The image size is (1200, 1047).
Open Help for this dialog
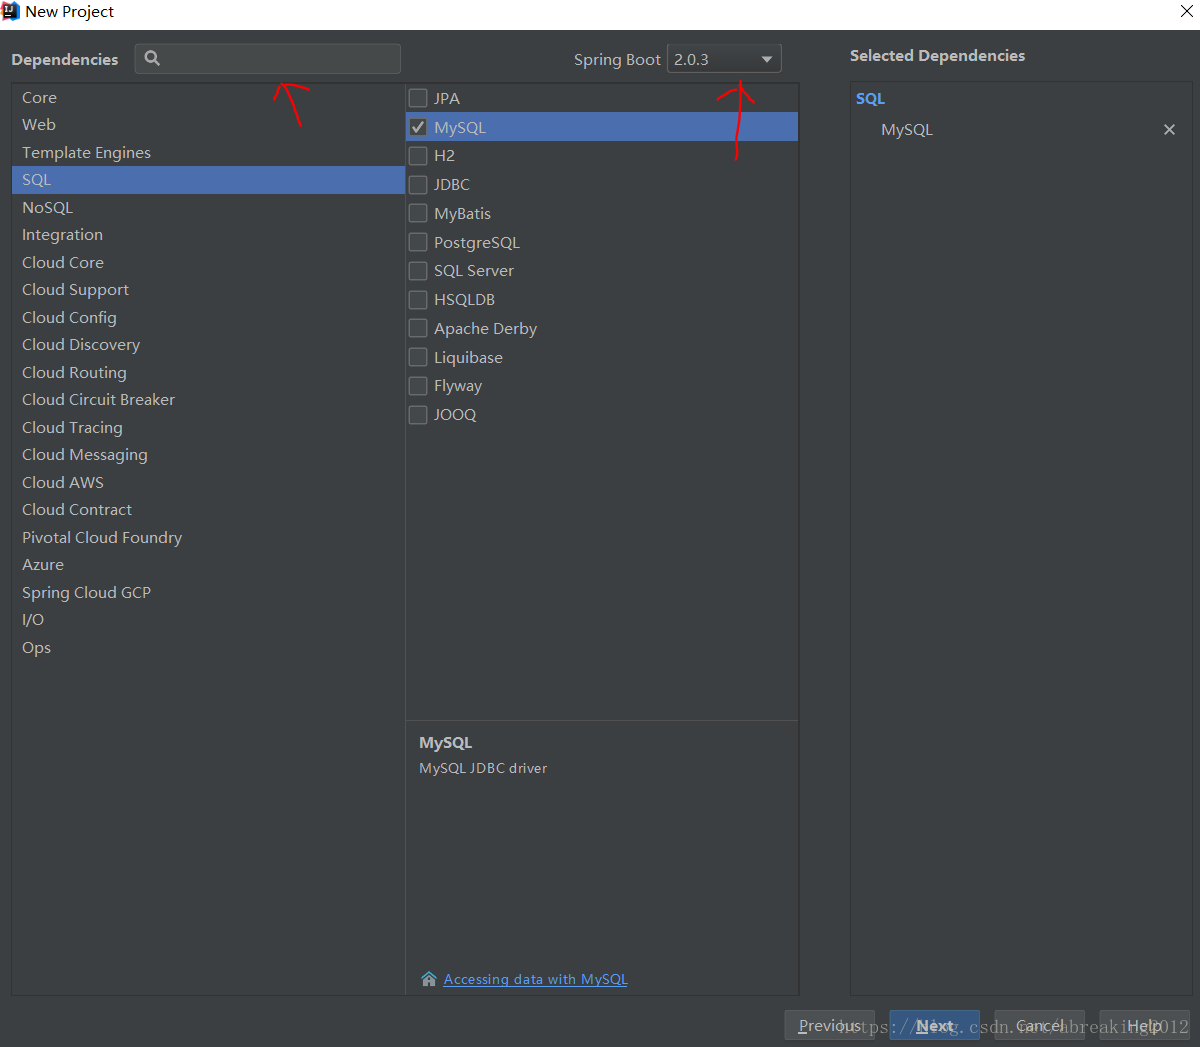(1144, 1025)
